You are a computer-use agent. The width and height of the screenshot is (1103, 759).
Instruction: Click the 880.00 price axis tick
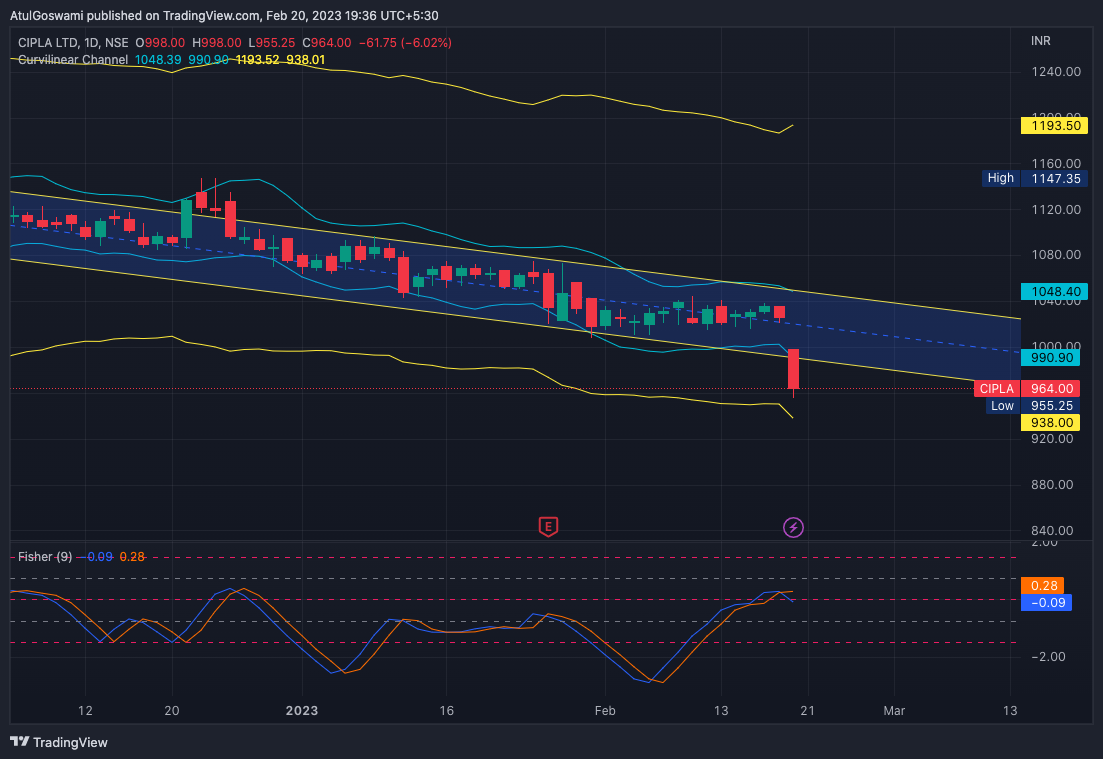click(1052, 485)
